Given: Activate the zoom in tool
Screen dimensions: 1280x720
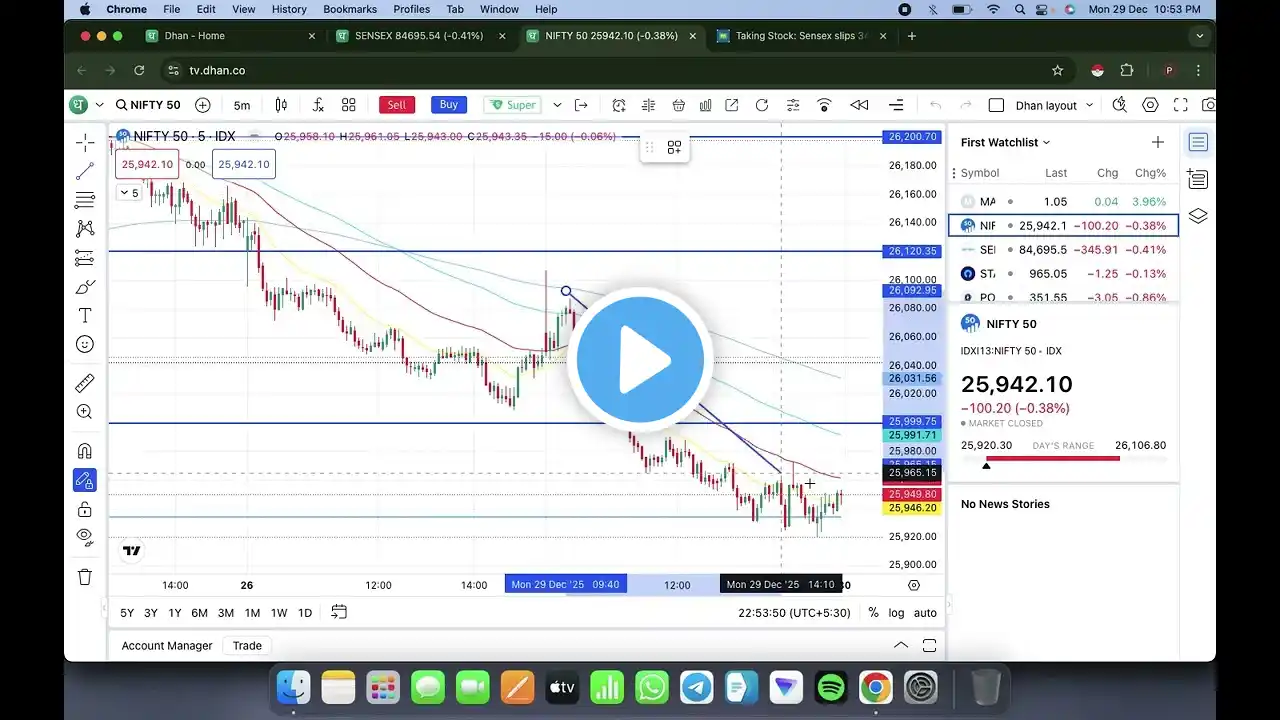Looking at the screenshot, I should pyautogui.click(x=85, y=412).
